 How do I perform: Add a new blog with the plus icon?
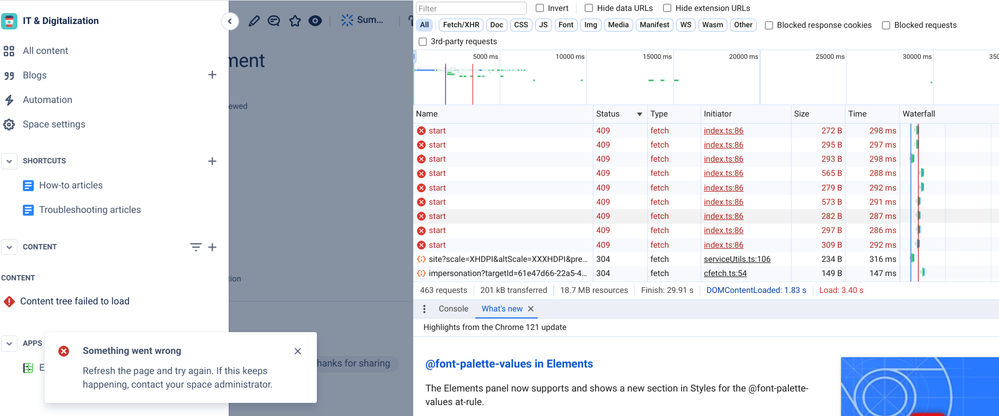coord(212,75)
